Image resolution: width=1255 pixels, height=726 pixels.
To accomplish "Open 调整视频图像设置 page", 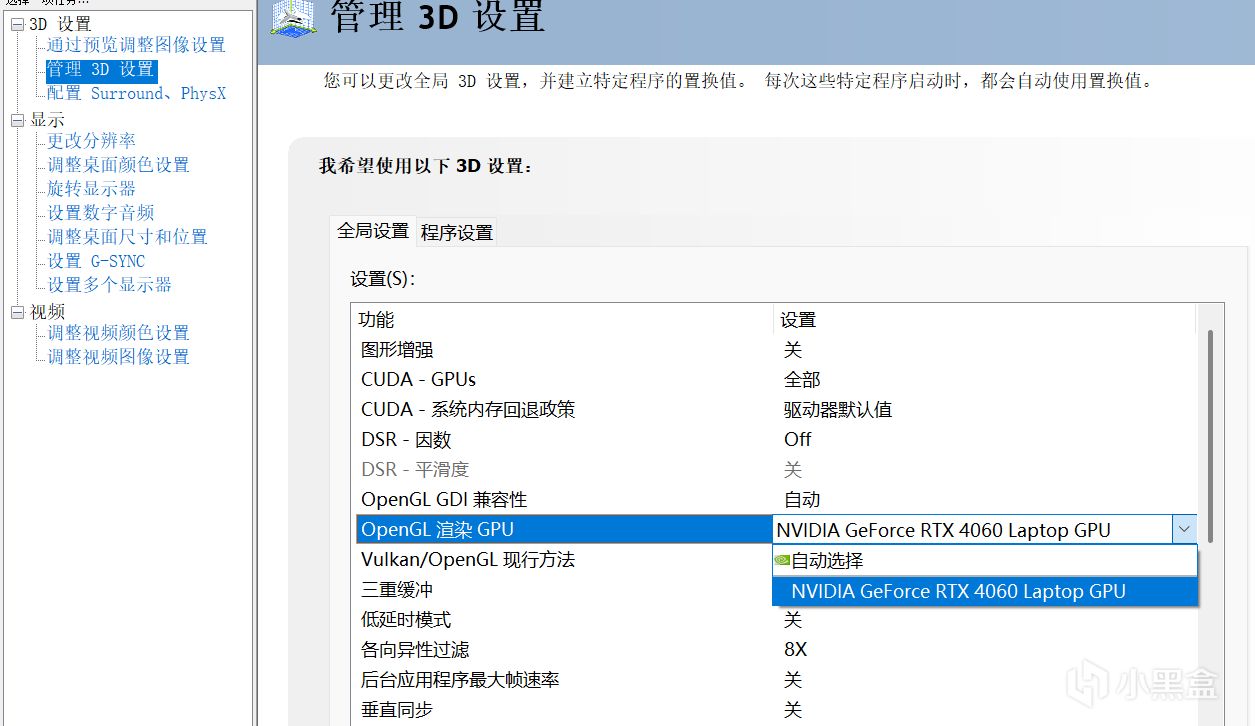I will [118, 357].
